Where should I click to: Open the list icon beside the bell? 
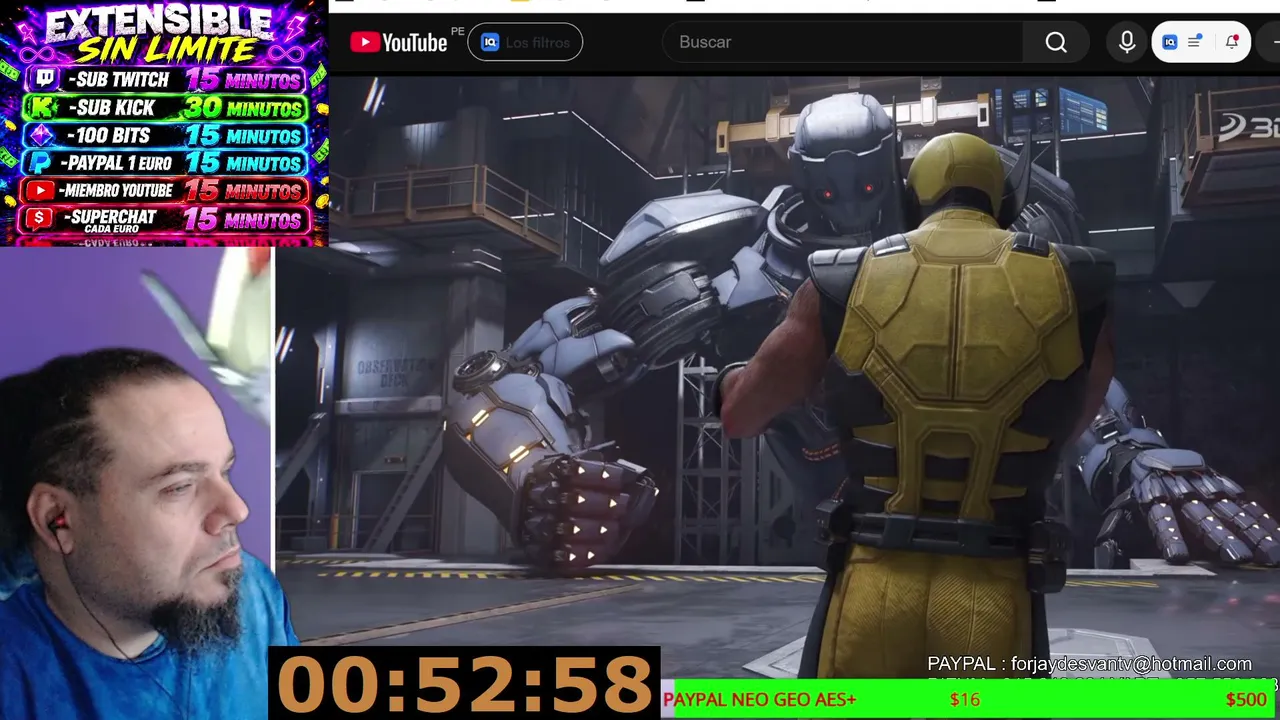(x=1195, y=42)
